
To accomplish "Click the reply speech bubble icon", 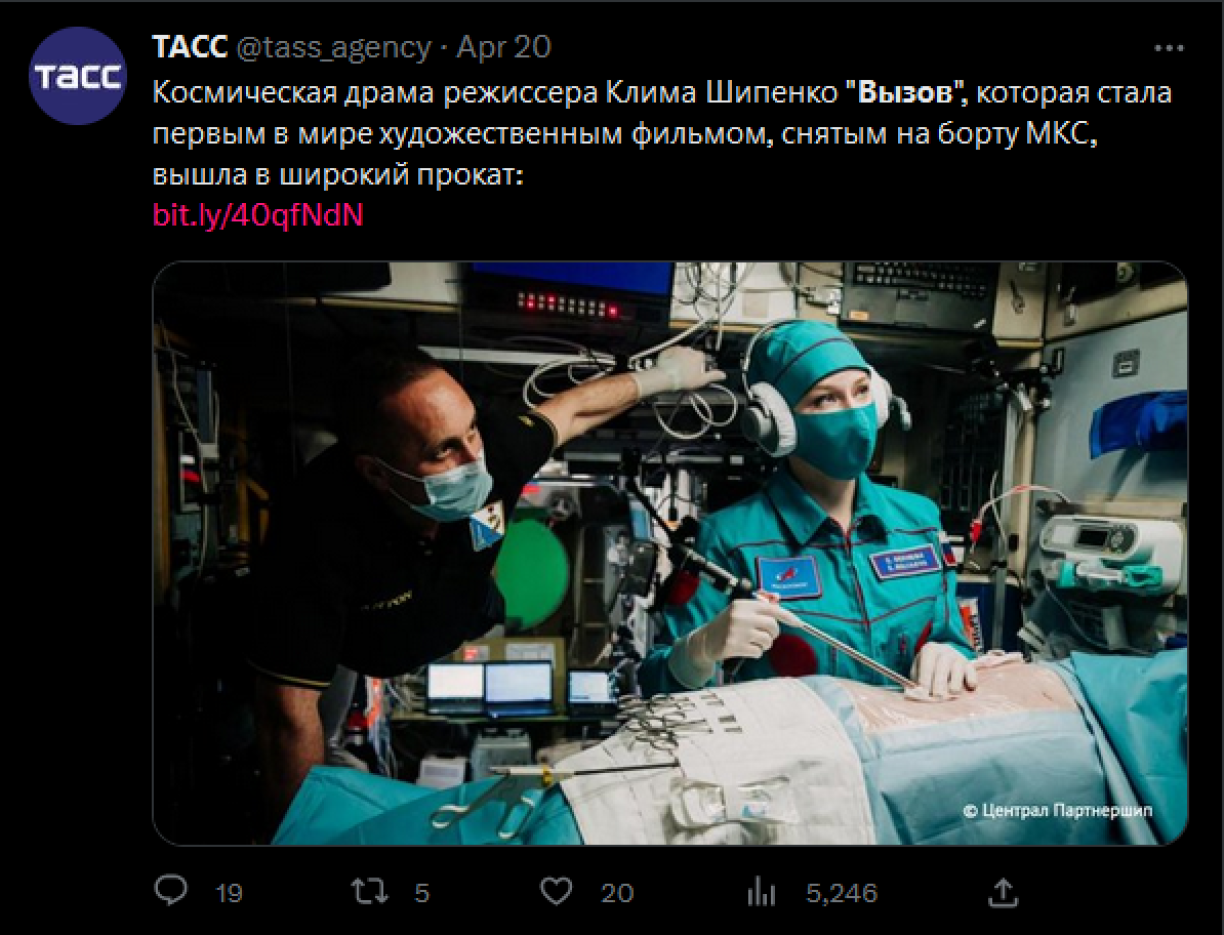I will point(172,890).
